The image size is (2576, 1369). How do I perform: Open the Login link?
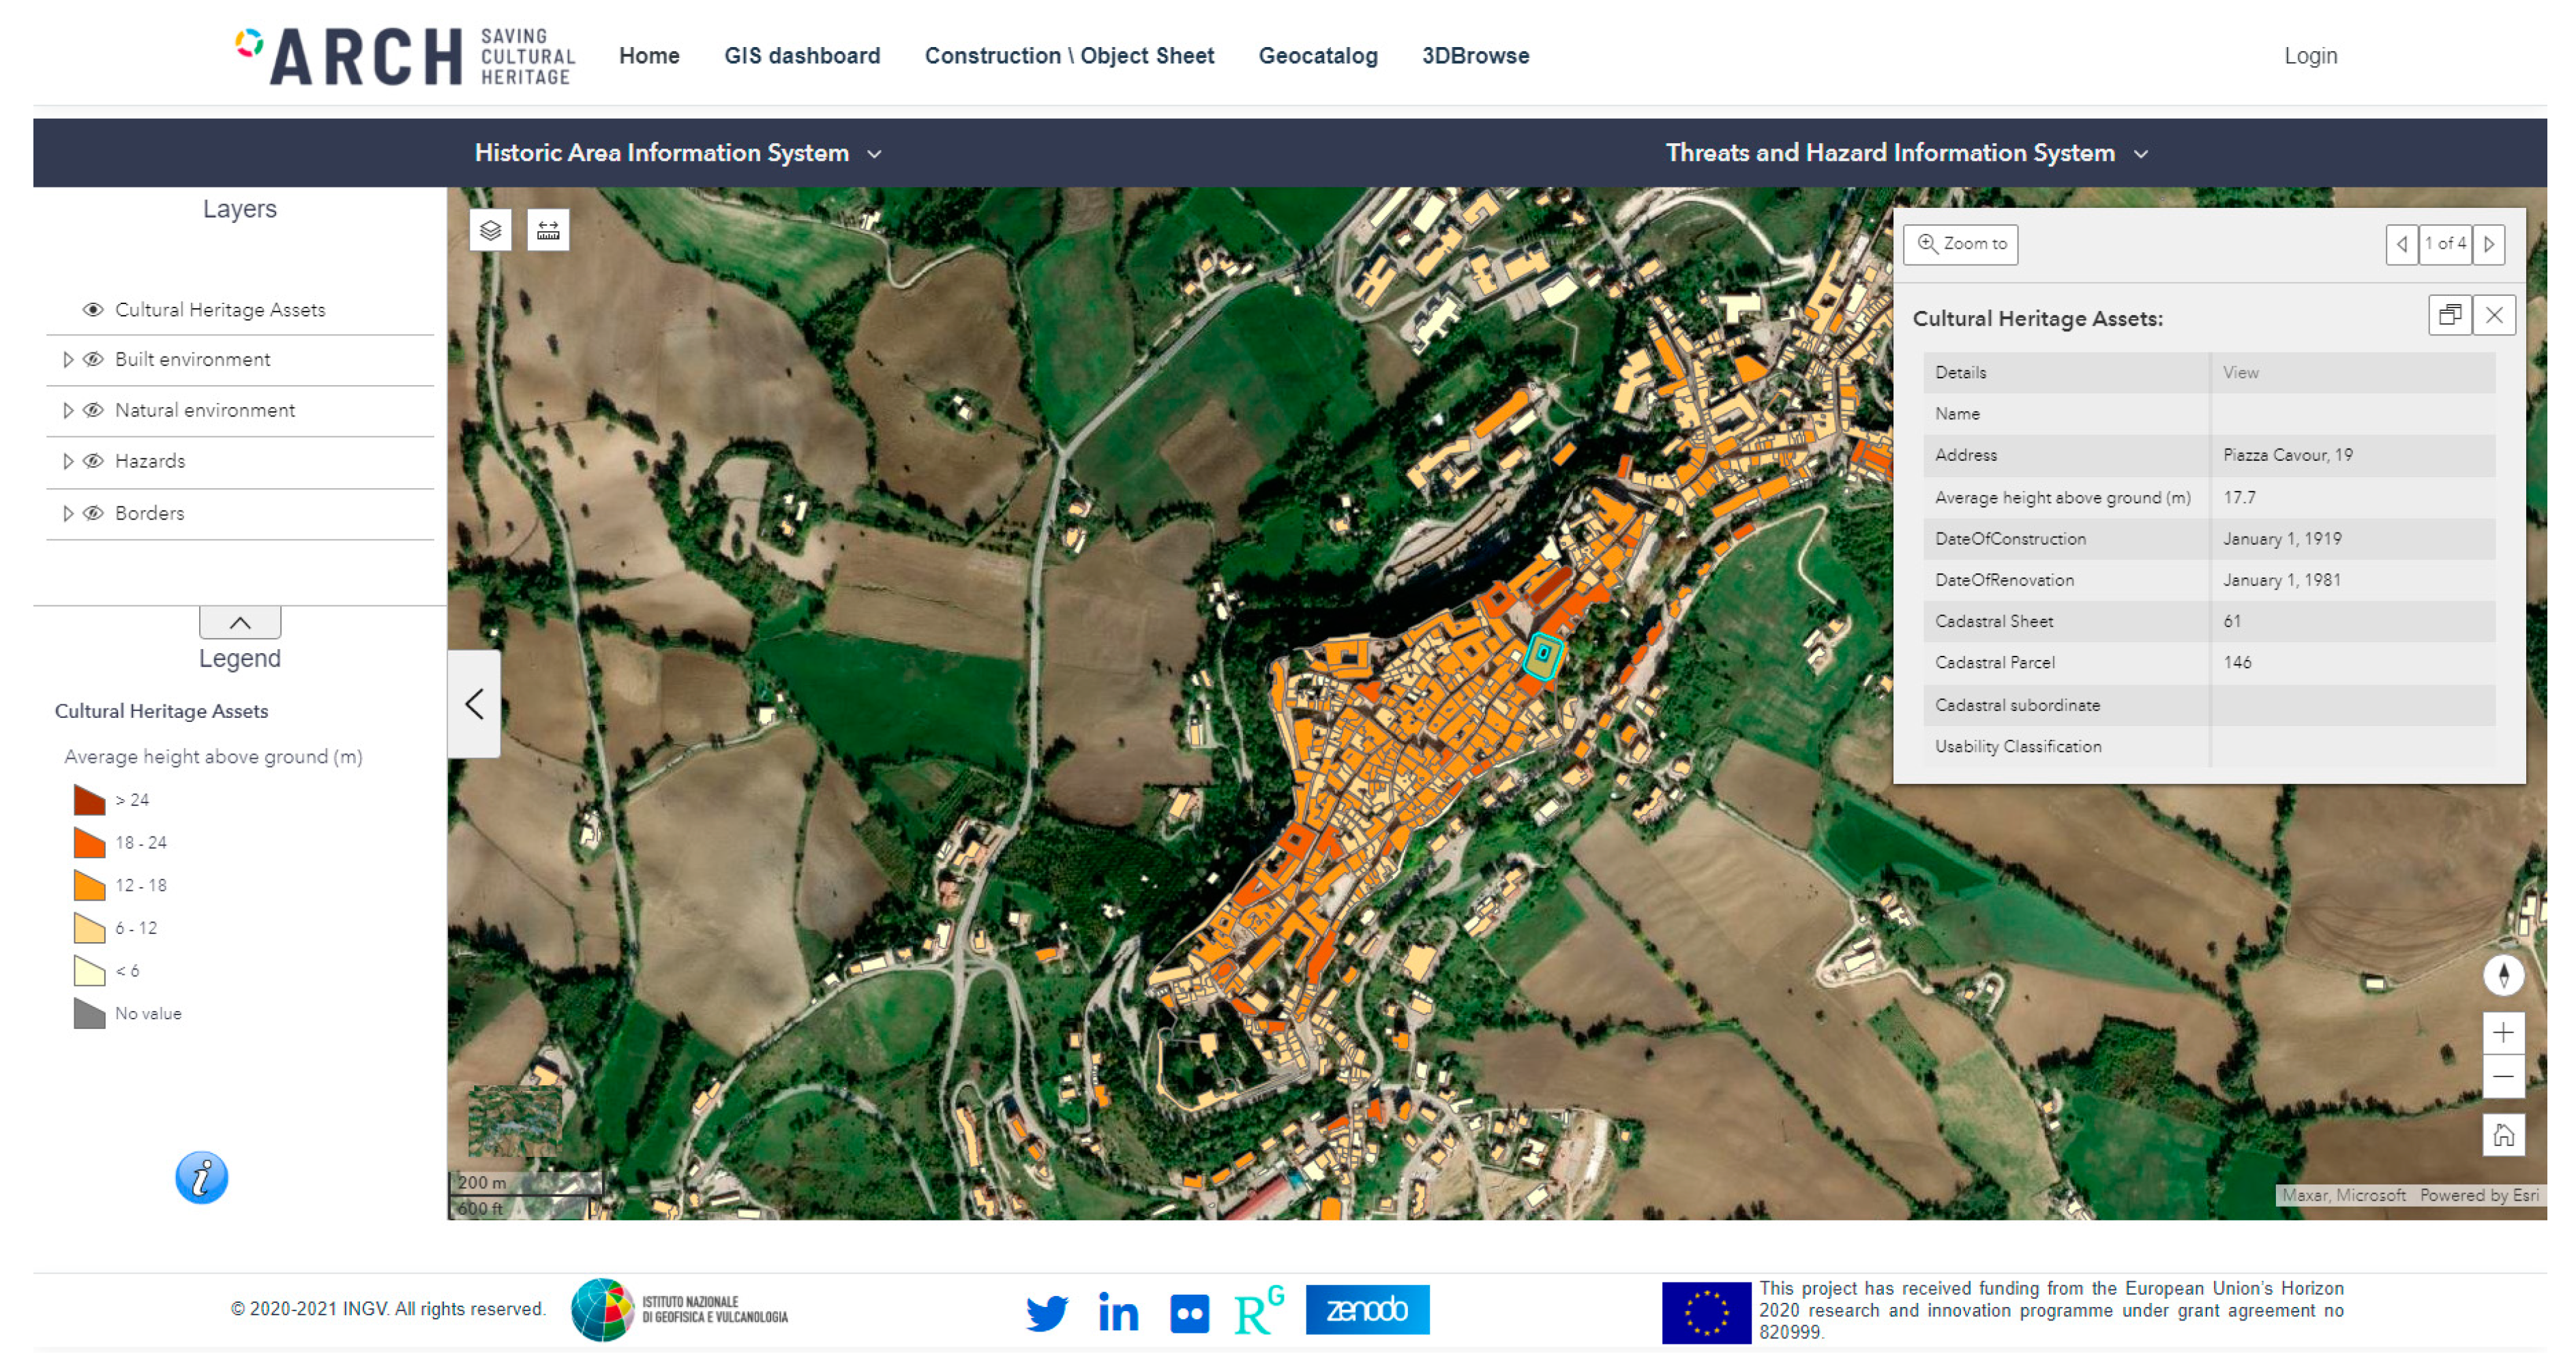click(2309, 56)
